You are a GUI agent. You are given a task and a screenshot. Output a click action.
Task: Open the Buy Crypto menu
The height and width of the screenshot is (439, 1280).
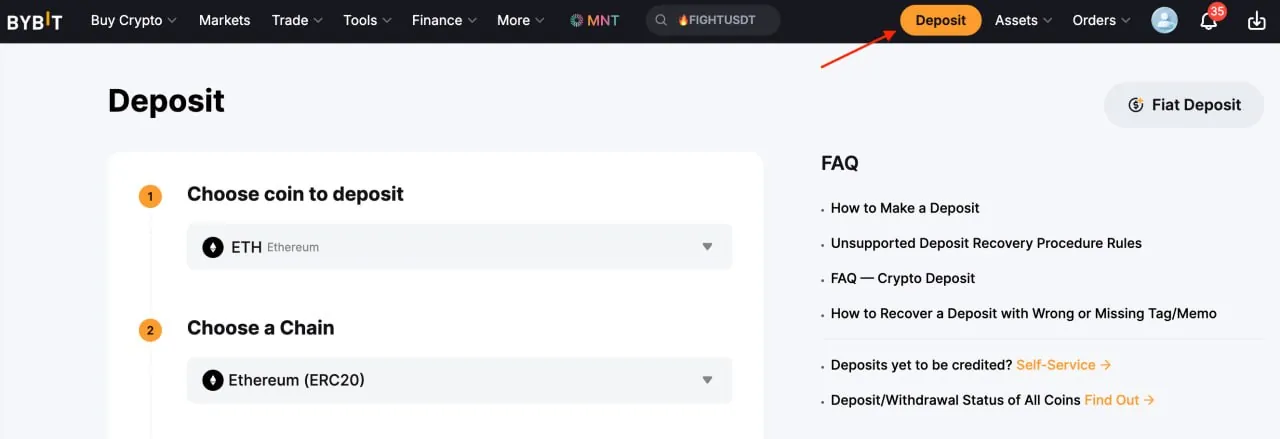133,20
